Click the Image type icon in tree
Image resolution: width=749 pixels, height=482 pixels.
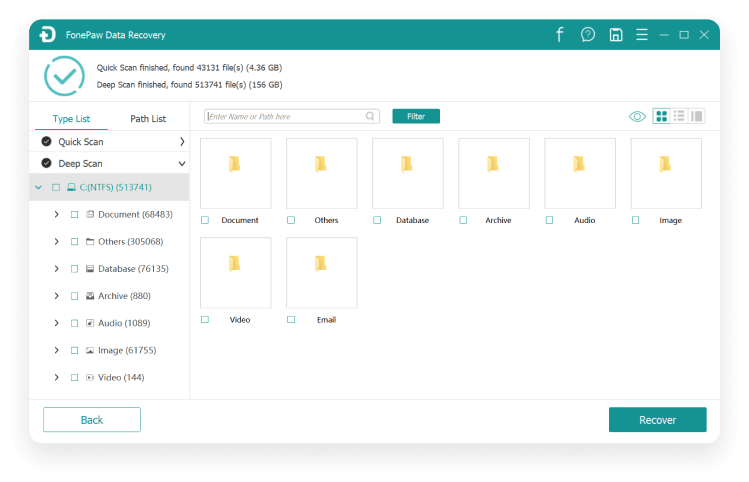pos(90,350)
